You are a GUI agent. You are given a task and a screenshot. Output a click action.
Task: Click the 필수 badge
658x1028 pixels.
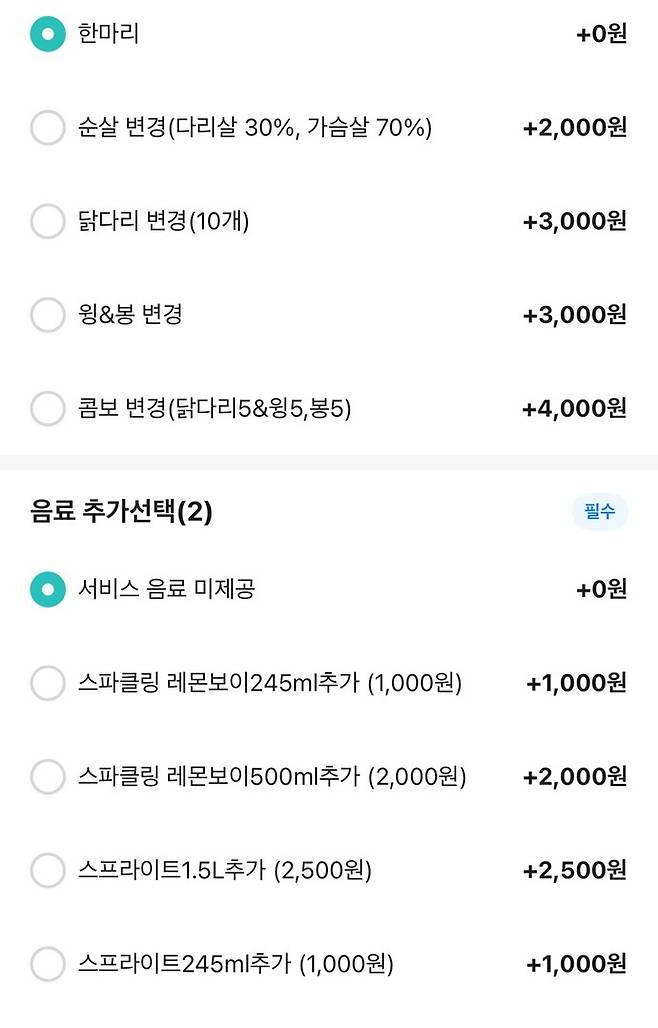click(599, 510)
